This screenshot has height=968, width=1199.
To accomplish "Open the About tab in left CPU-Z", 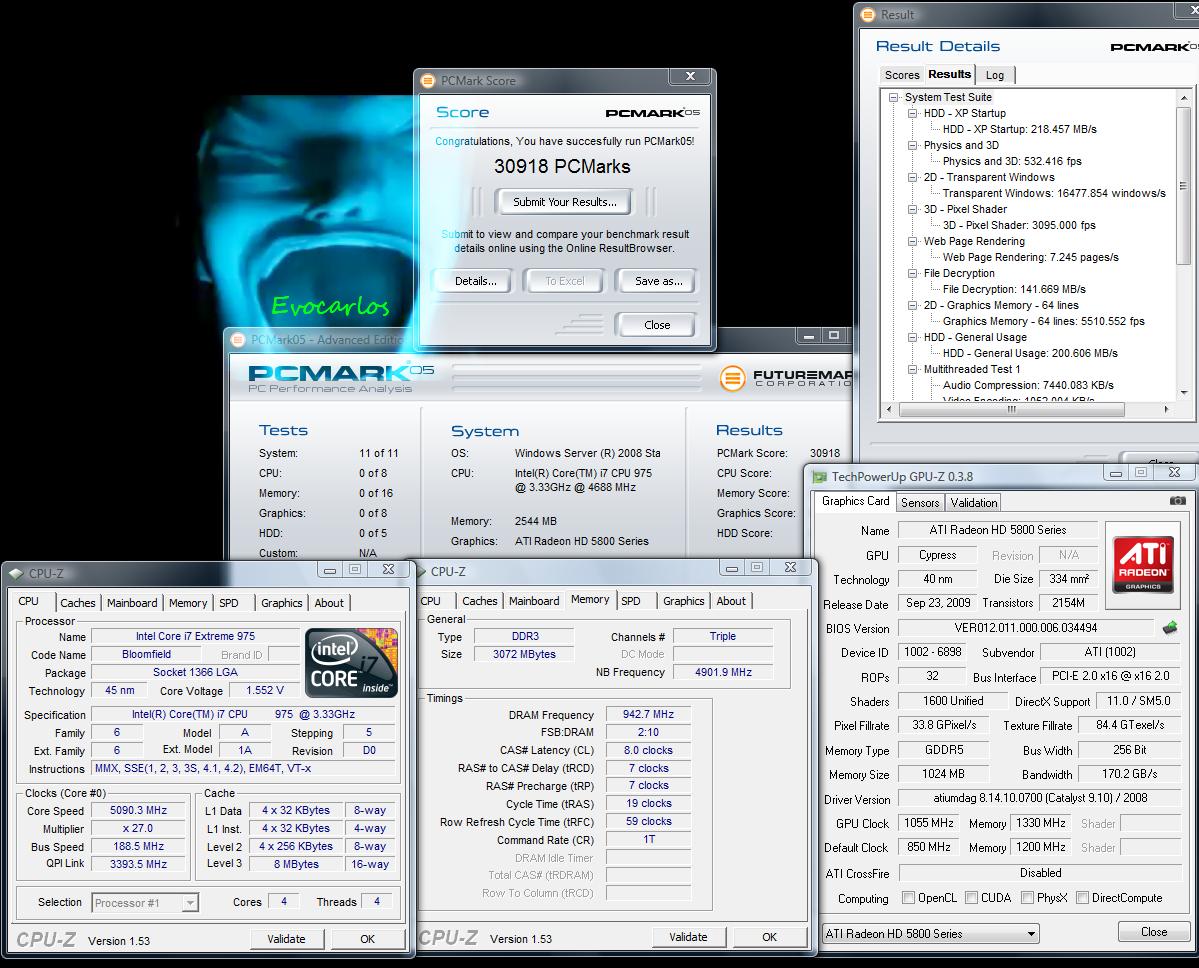I will pyautogui.click(x=329, y=603).
